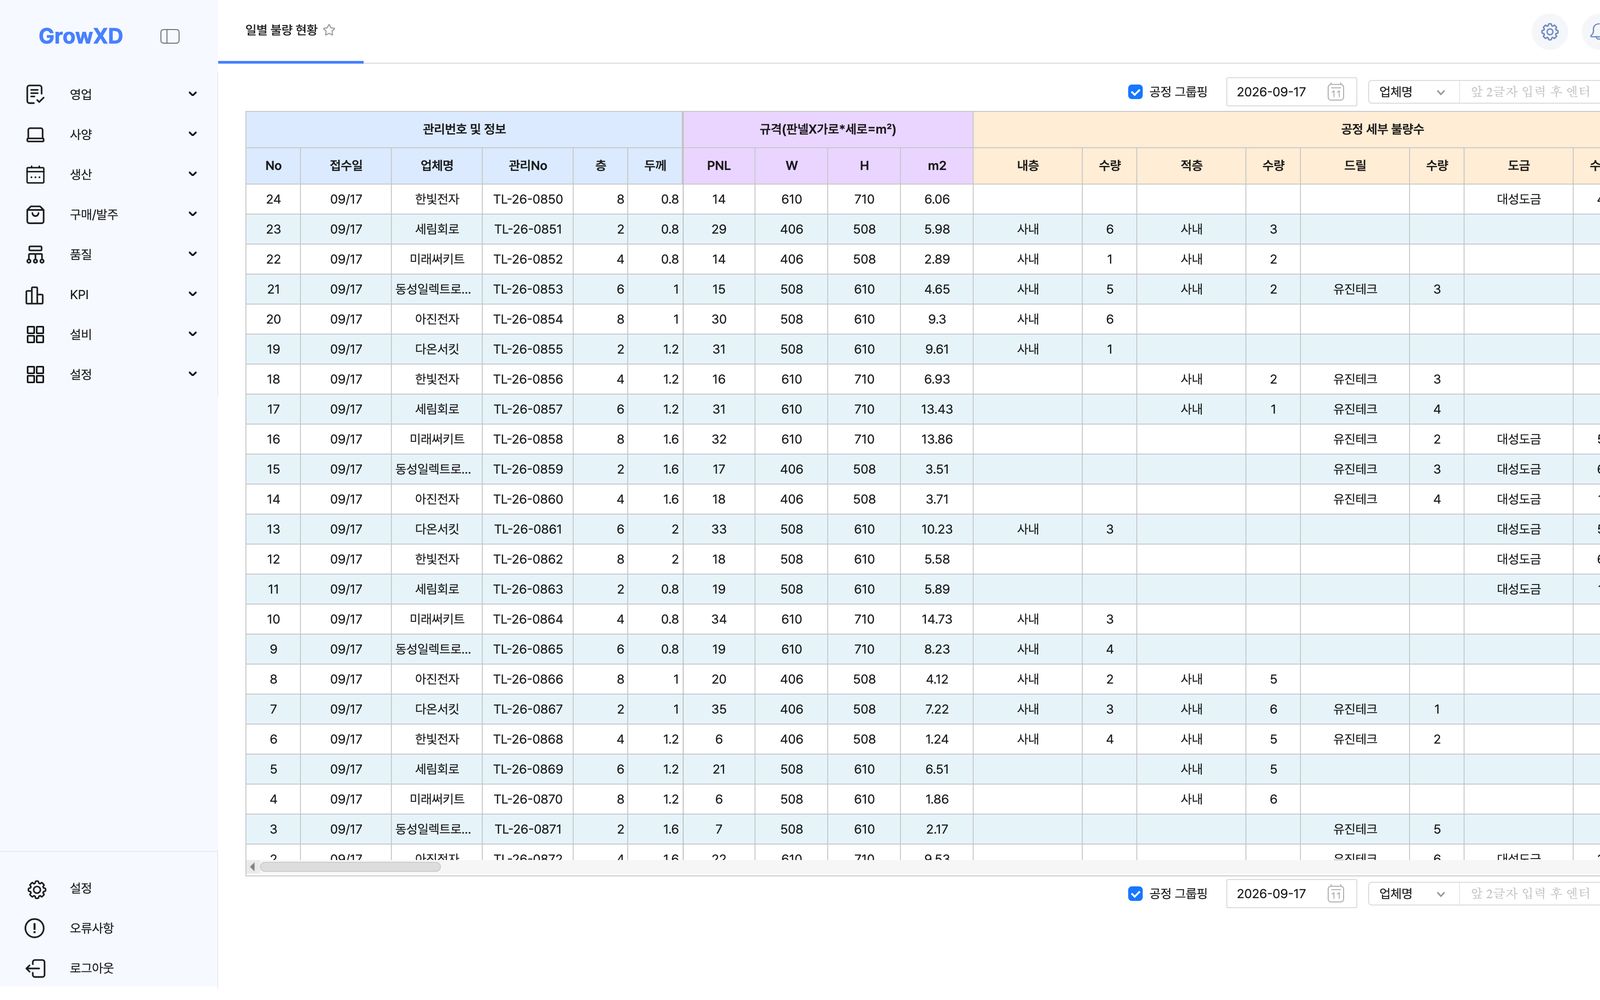
Task: Click the bottom 설정 gear icon
Action: point(36,889)
